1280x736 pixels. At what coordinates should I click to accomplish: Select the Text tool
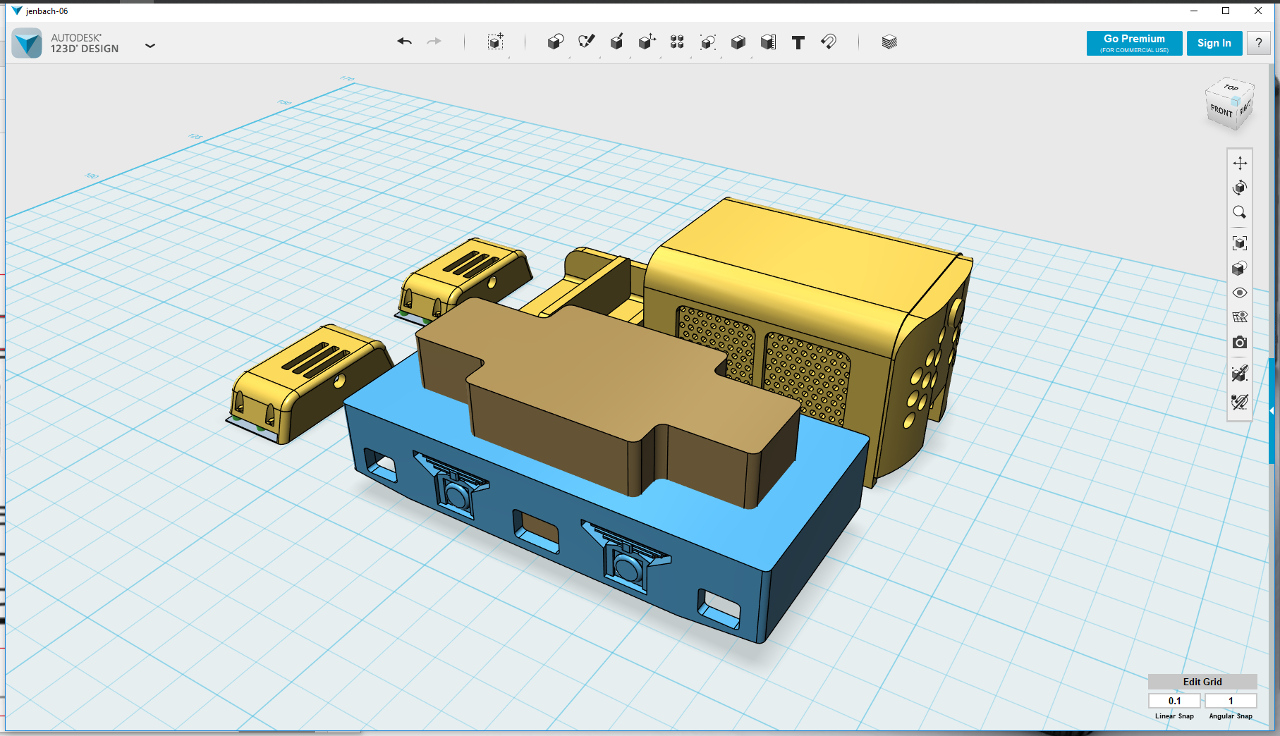798,42
